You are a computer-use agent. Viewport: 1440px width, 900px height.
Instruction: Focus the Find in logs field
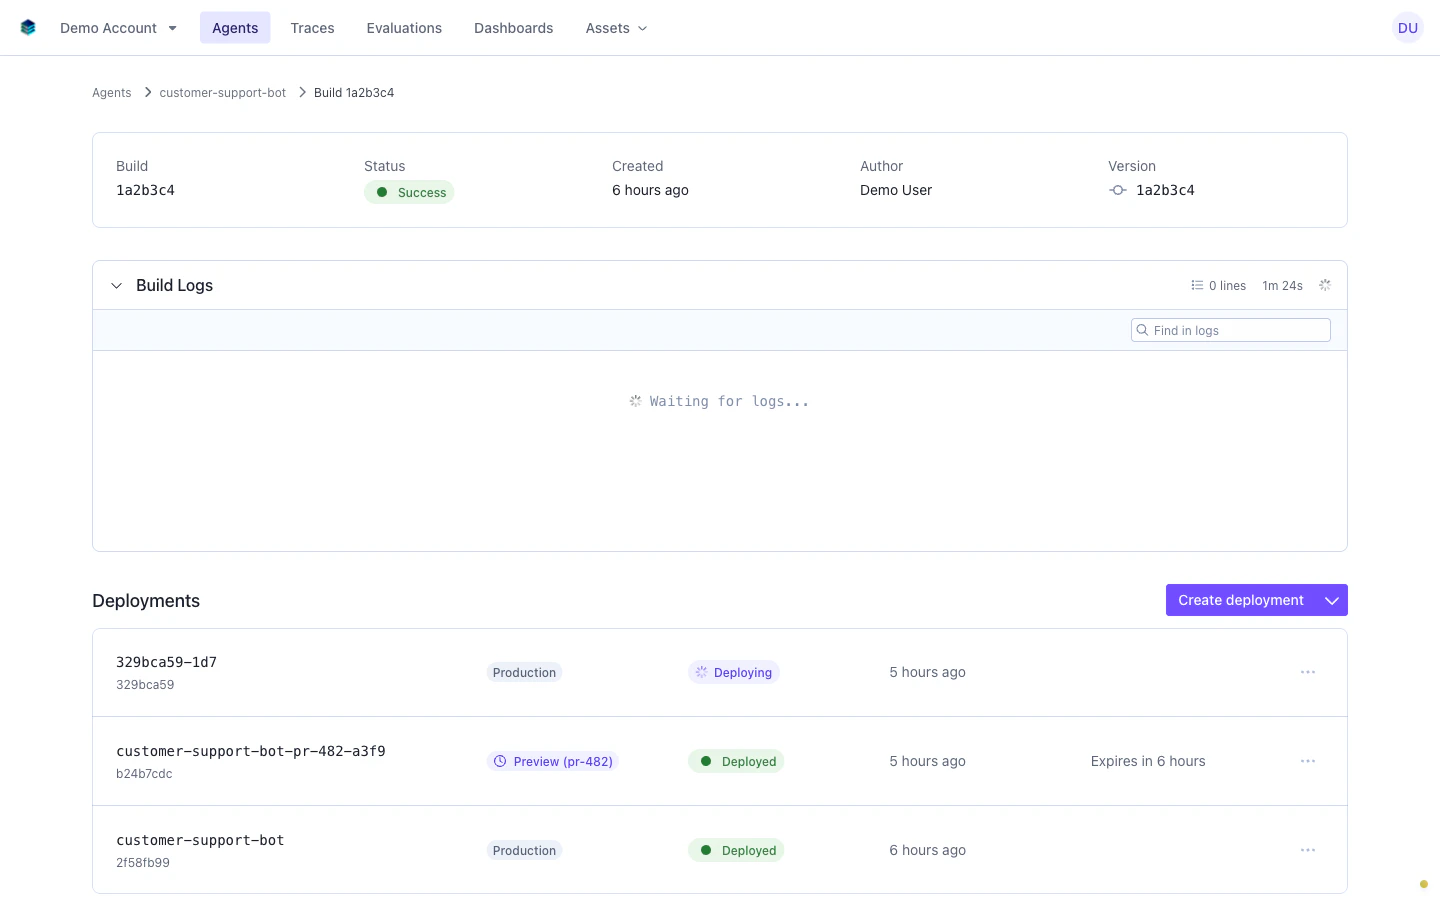[1230, 330]
